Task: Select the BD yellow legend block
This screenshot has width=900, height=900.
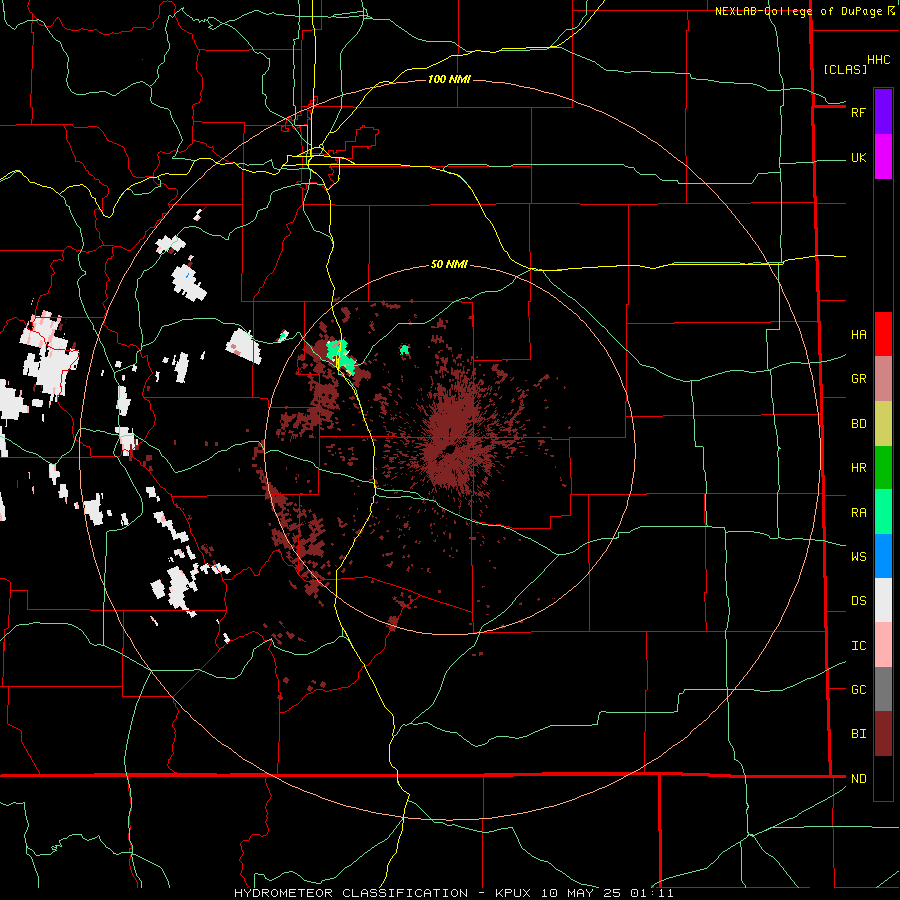Action: click(x=883, y=424)
